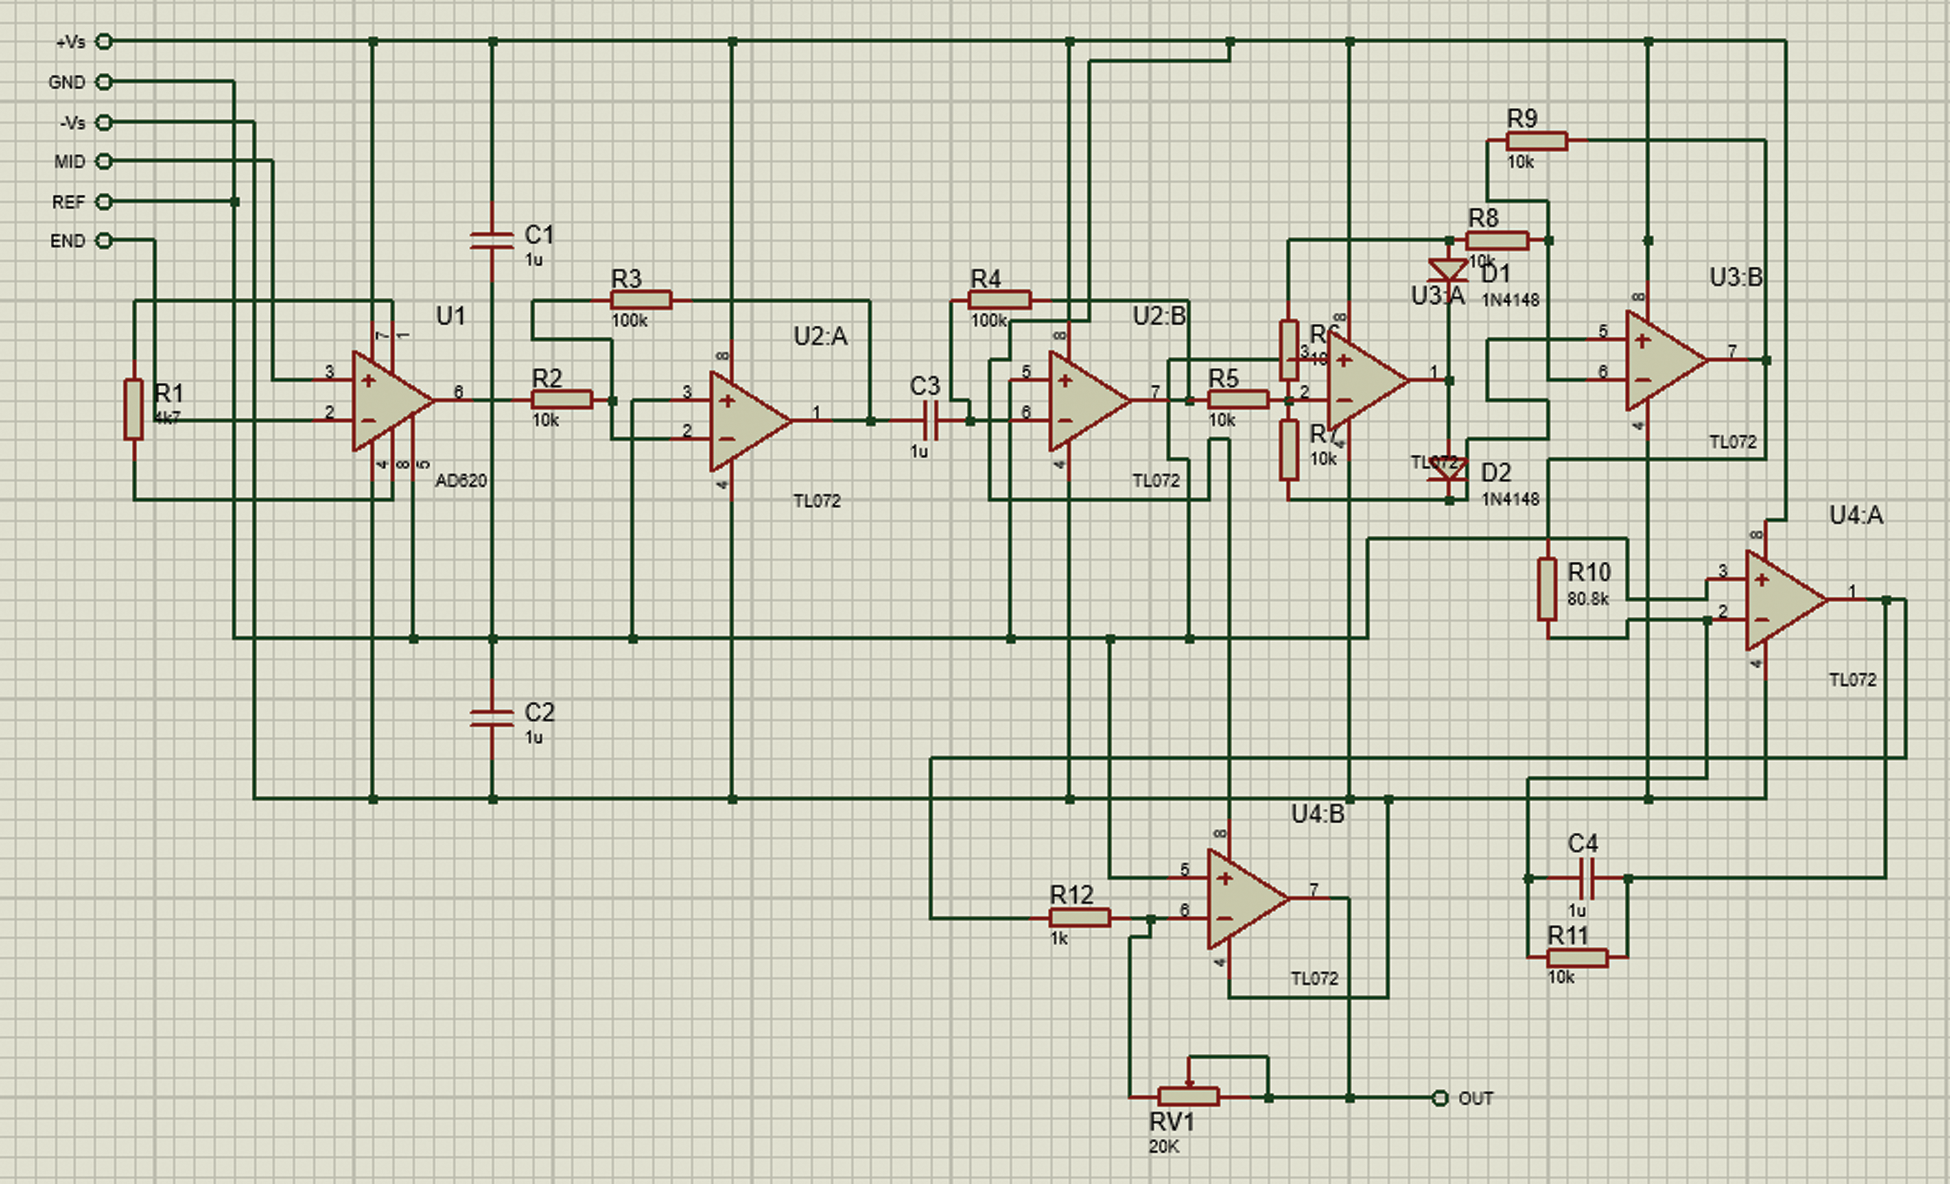The image size is (1950, 1184).
Task: Select the RV1 20K potentiometer
Action: [1188, 1097]
